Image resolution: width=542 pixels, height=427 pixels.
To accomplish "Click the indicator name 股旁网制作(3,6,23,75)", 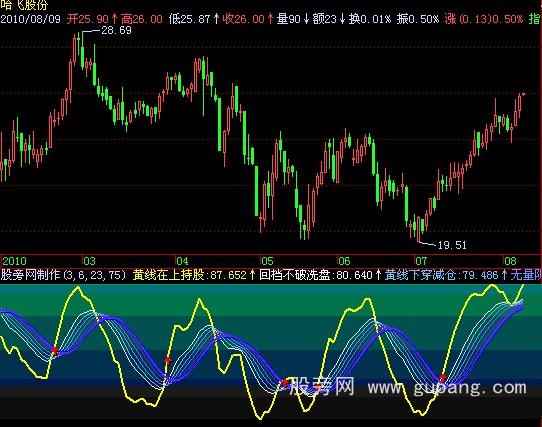I will coord(64,275).
